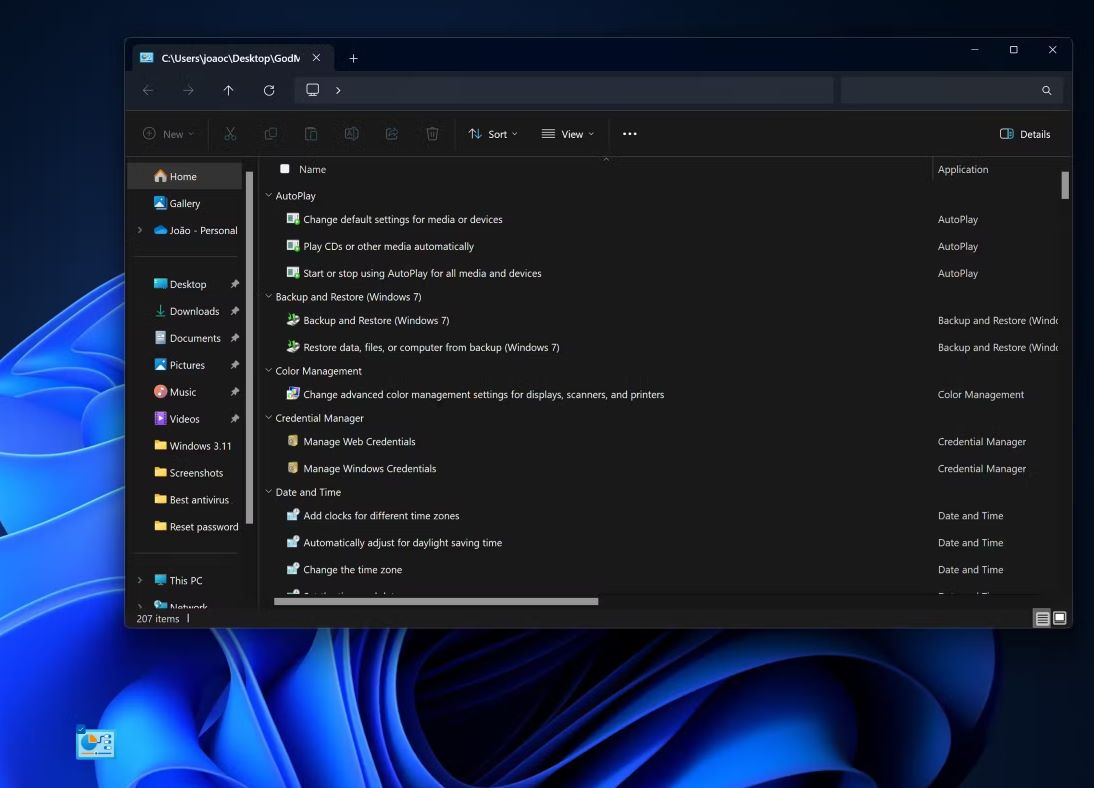Click the Refresh icon in navigation bar
Viewport: 1094px width, 788px height.
coord(269,90)
